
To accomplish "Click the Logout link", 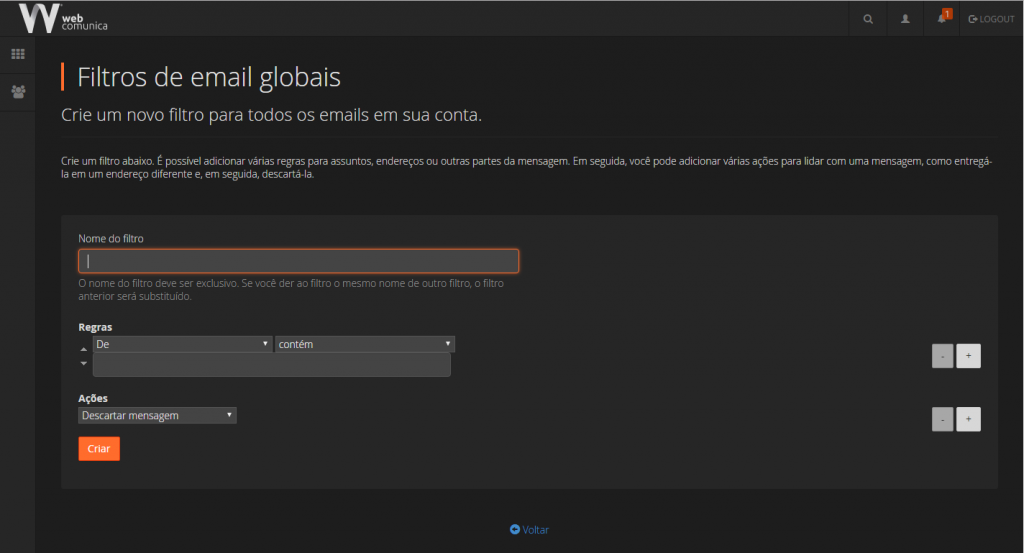I will [991, 19].
